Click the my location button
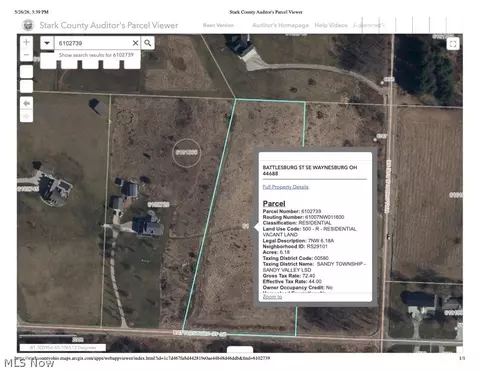 (27, 86)
